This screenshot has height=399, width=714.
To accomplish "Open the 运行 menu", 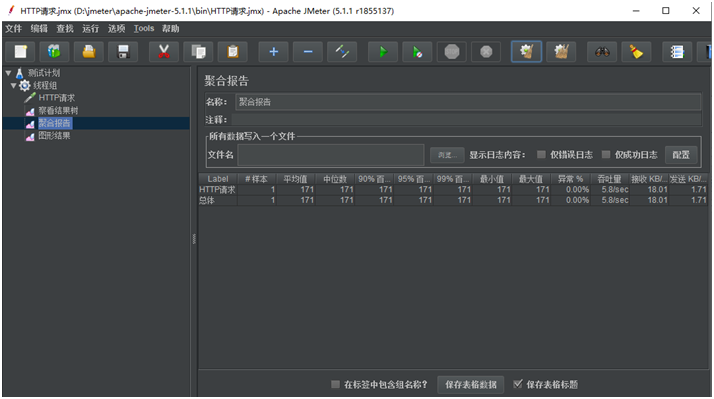I will point(90,28).
